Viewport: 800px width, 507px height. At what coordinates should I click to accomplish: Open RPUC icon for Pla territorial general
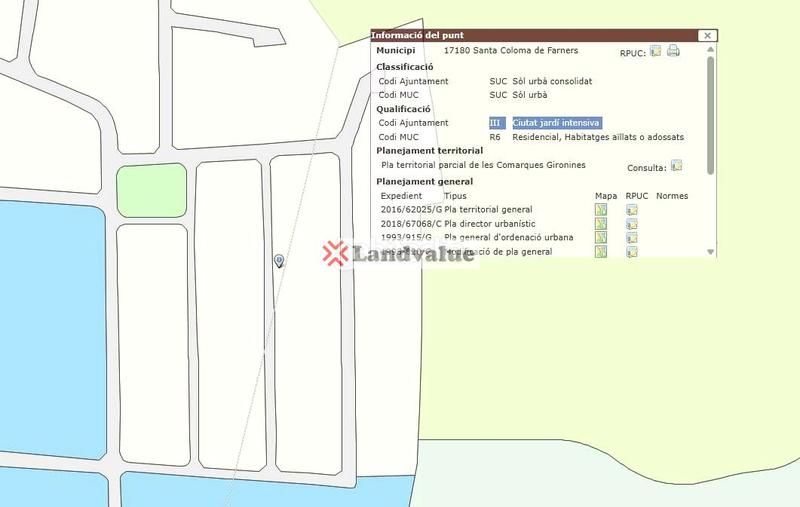632,210
